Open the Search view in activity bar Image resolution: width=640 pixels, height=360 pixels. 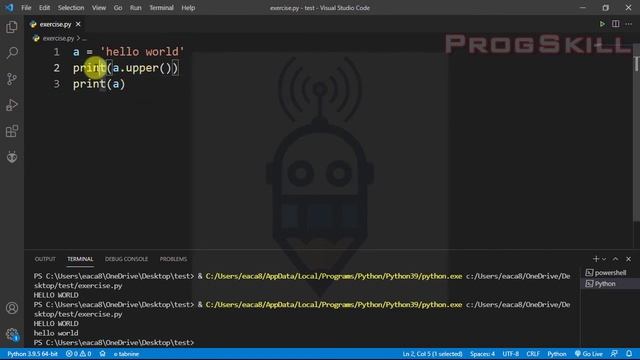[x=12, y=53]
